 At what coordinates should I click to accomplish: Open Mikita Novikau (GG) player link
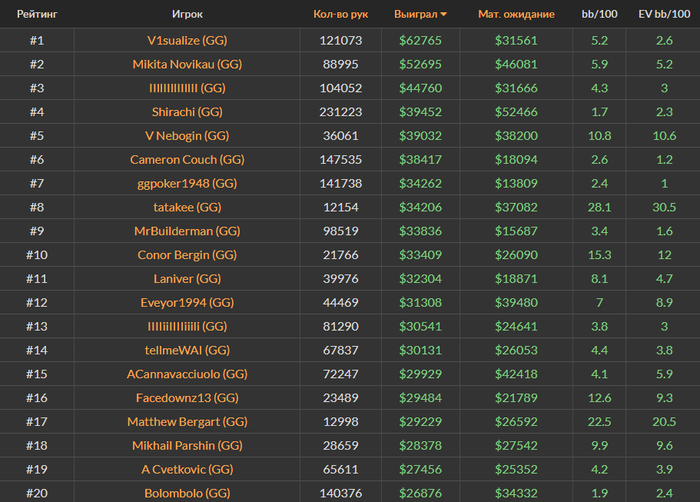pyautogui.click(x=187, y=64)
